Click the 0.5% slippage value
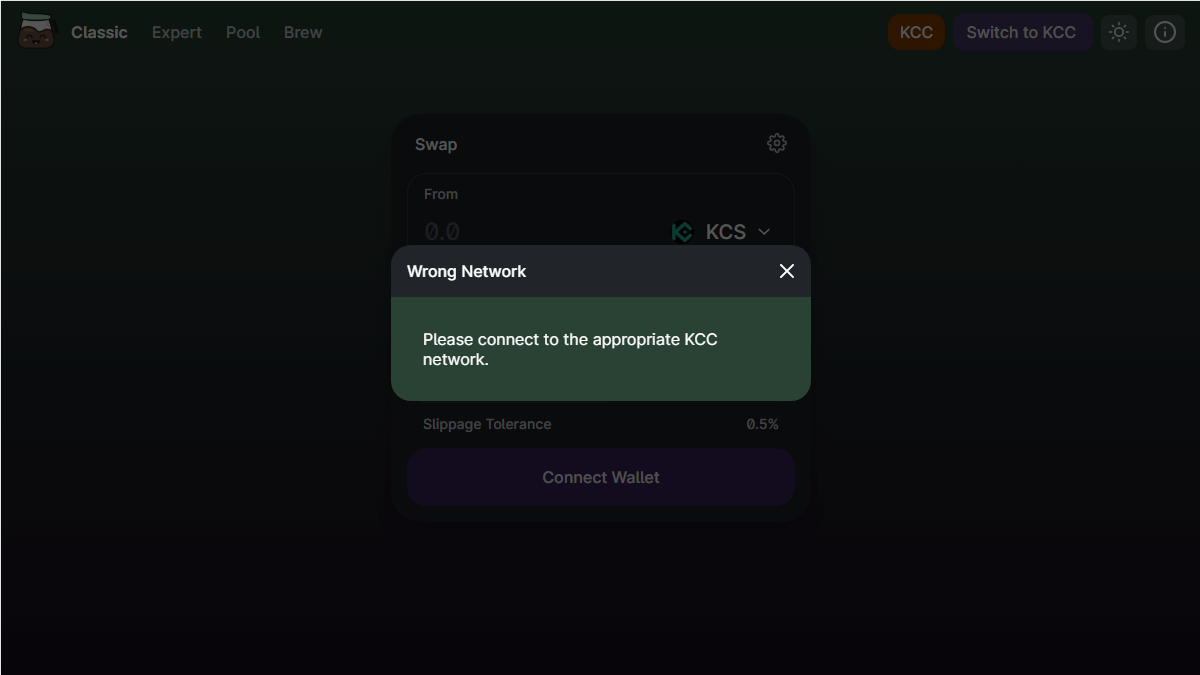 pos(762,424)
